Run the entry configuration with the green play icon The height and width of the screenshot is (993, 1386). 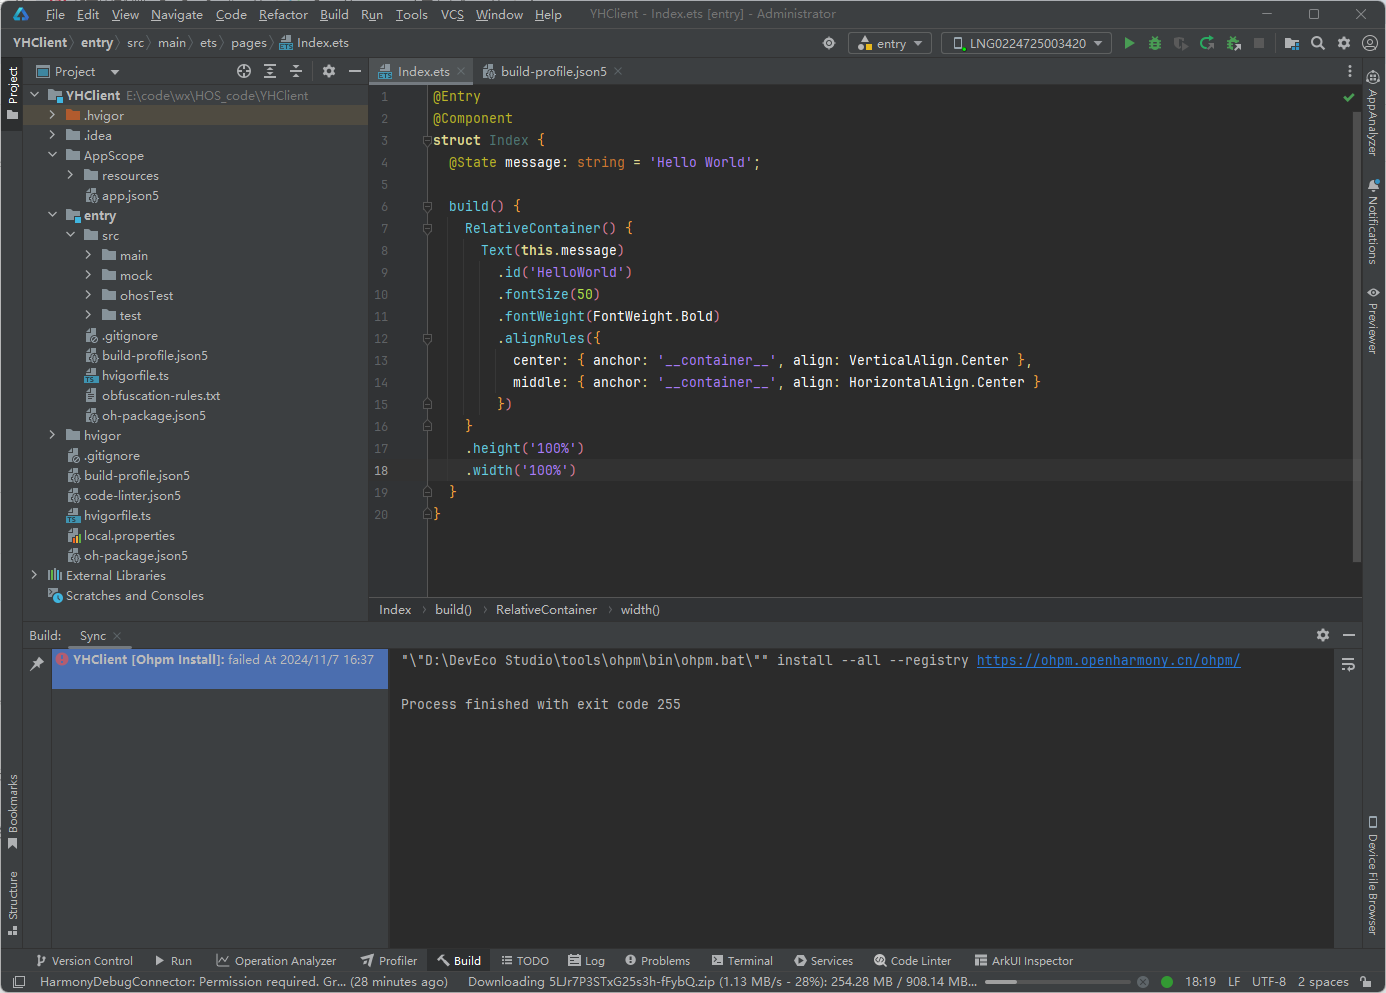click(x=1129, y=43)
